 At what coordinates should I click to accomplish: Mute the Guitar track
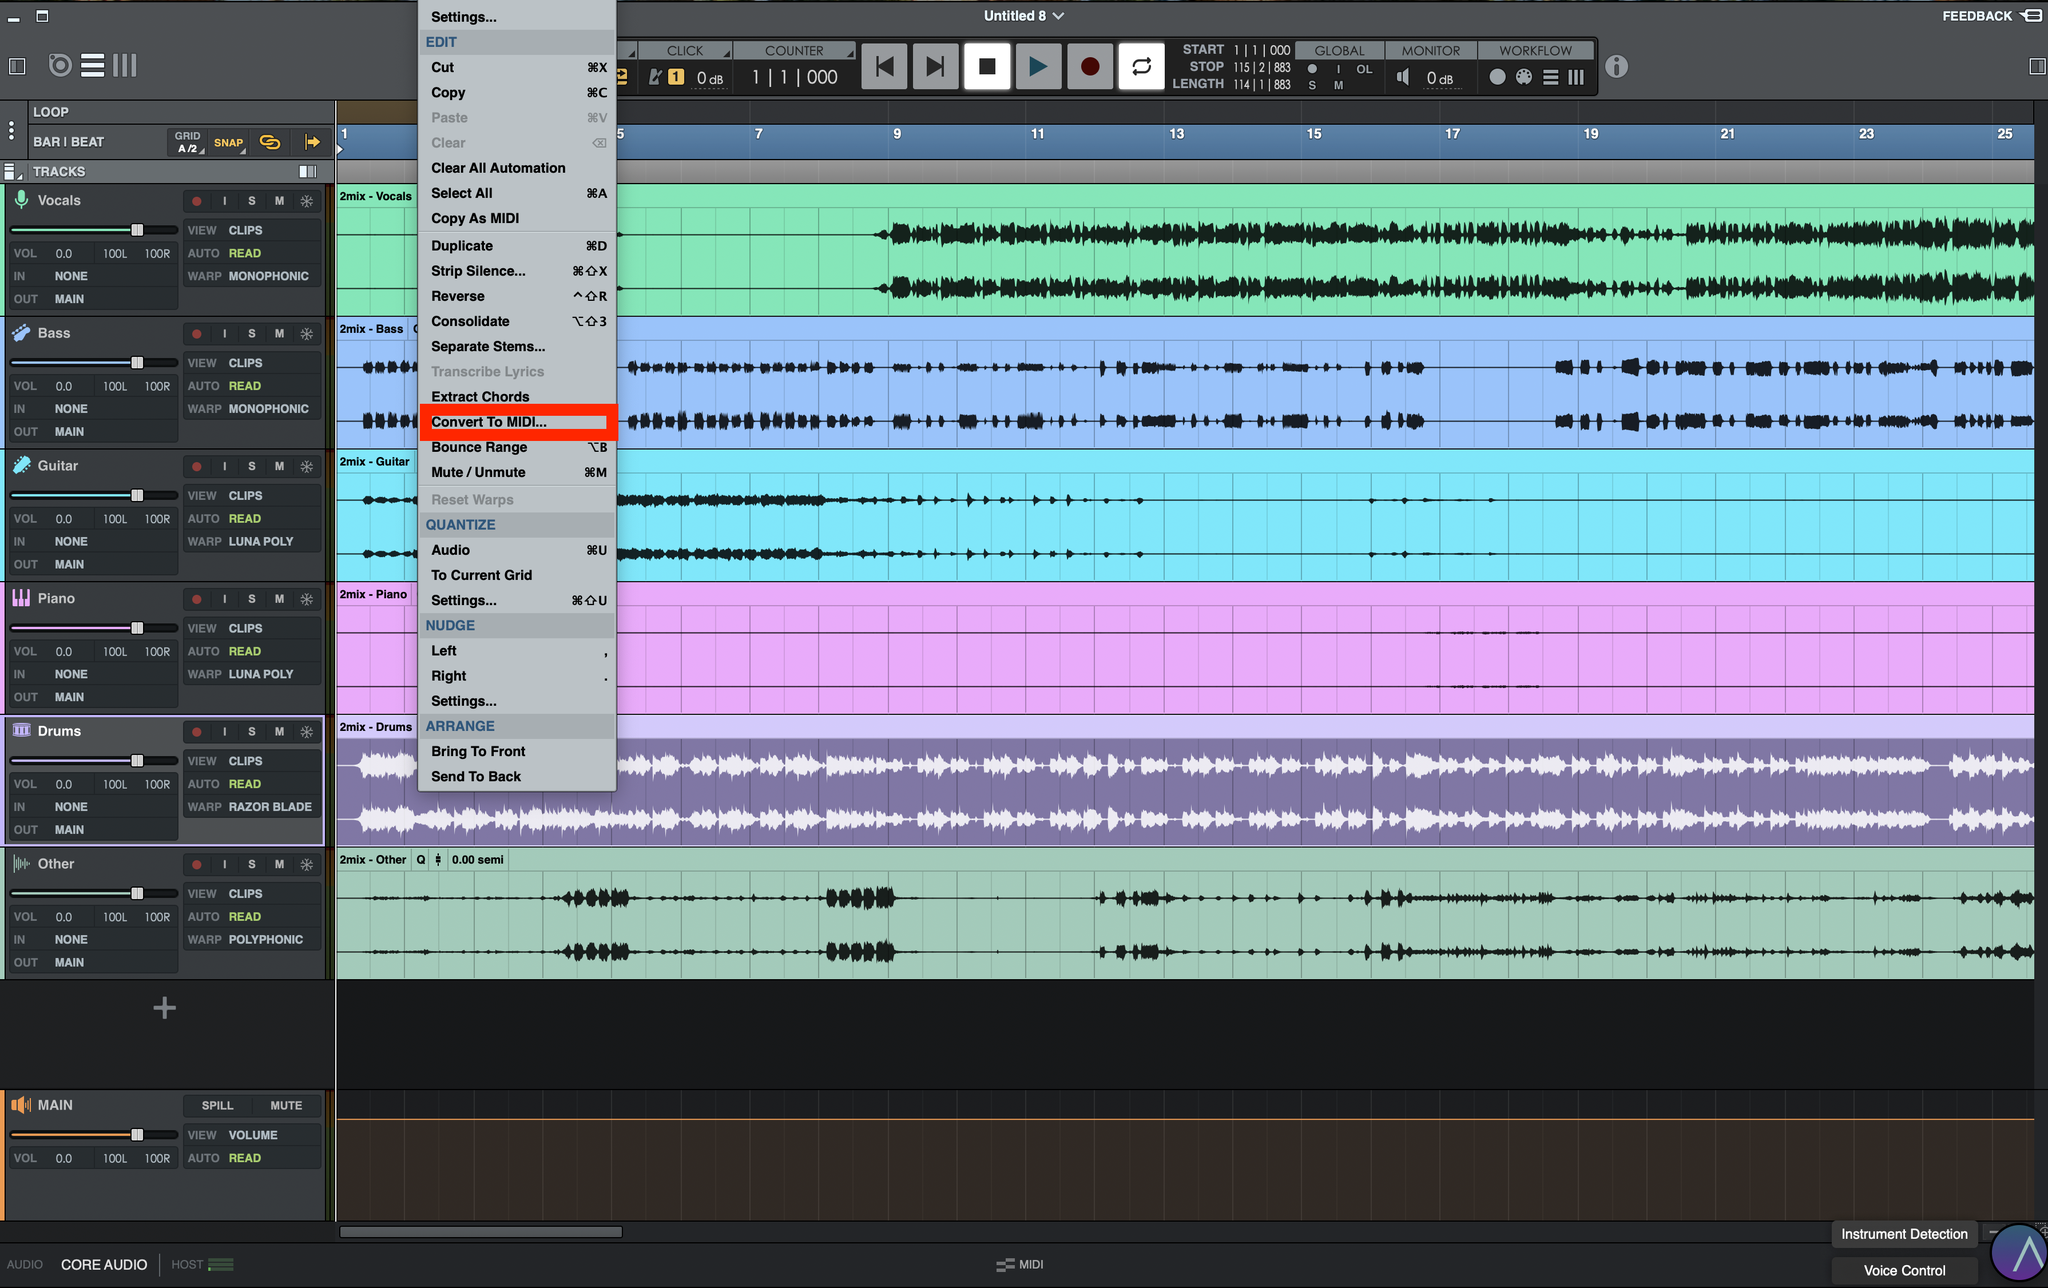tap(279, 467)
